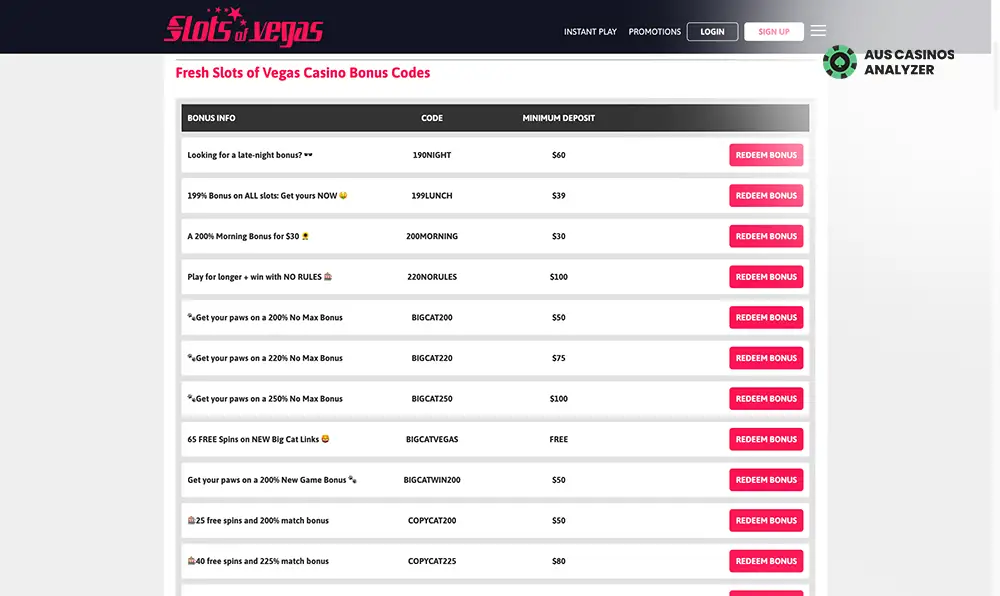The width and height of the screenshot is (1000, 596).
Task: Click the Login button
Action: pyautogui.click(x=712, y=32)
